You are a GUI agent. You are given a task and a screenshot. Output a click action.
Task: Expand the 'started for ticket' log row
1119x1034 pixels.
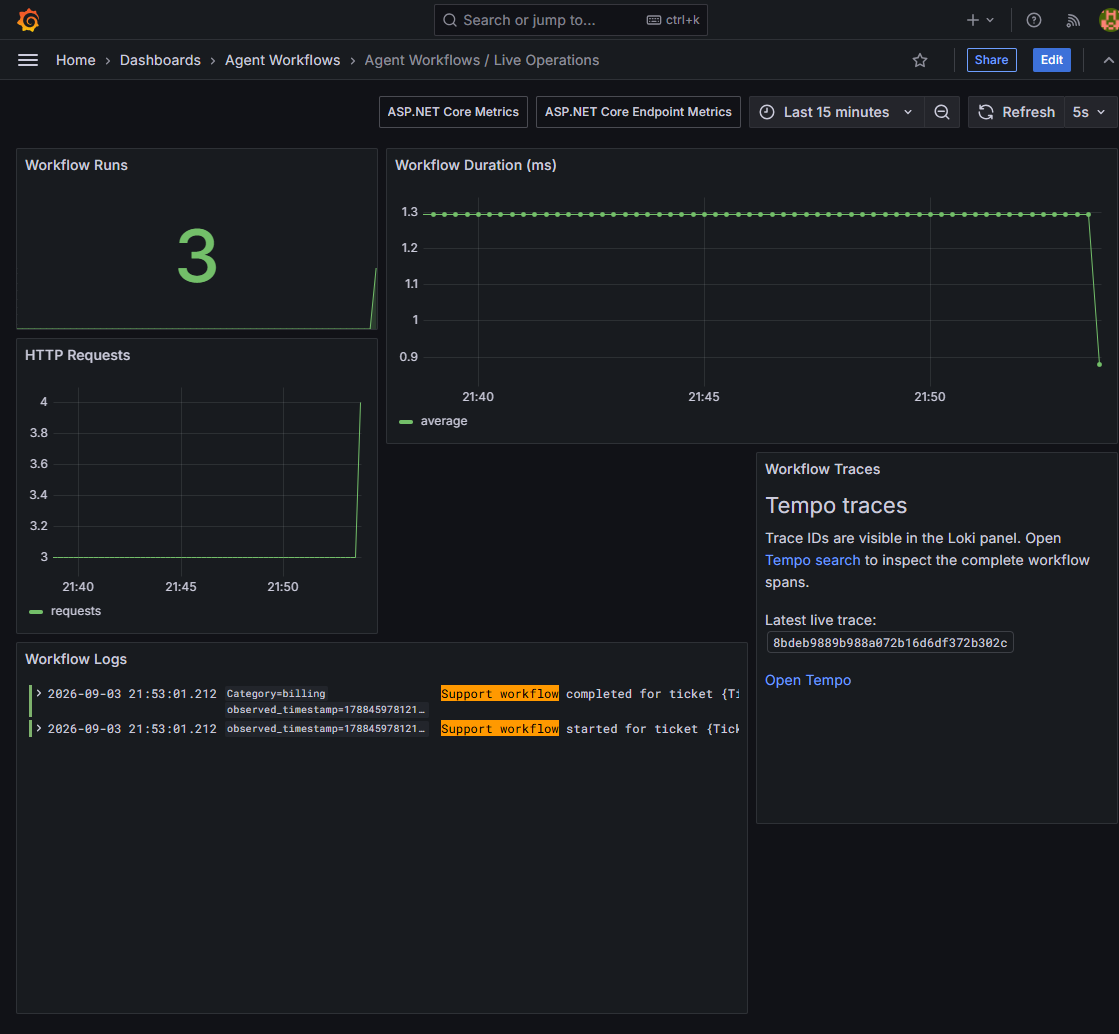click(x=39, y=728)
